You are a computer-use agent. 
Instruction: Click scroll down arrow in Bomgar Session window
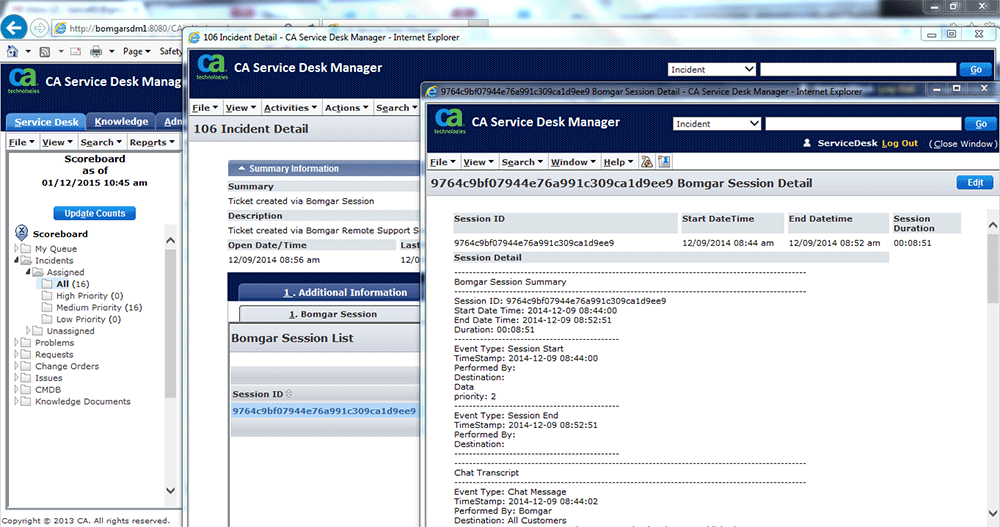[x=992, y=513]
